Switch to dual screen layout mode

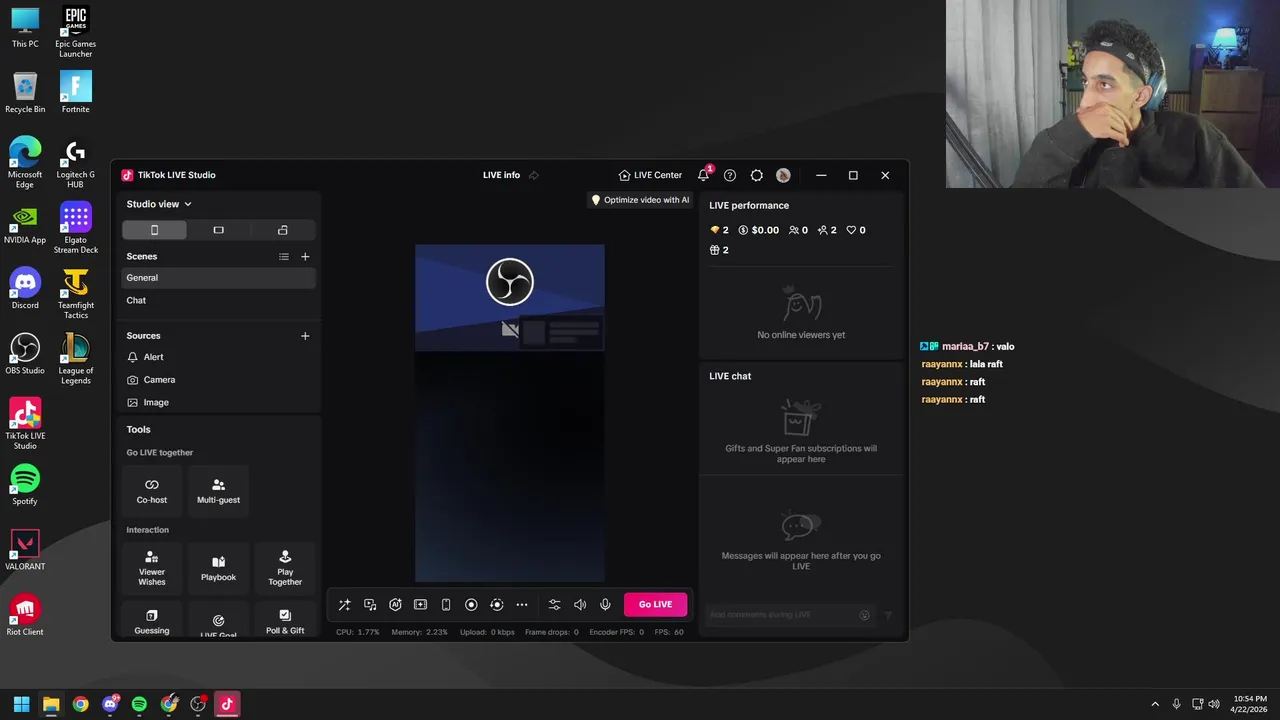(283, 230)
